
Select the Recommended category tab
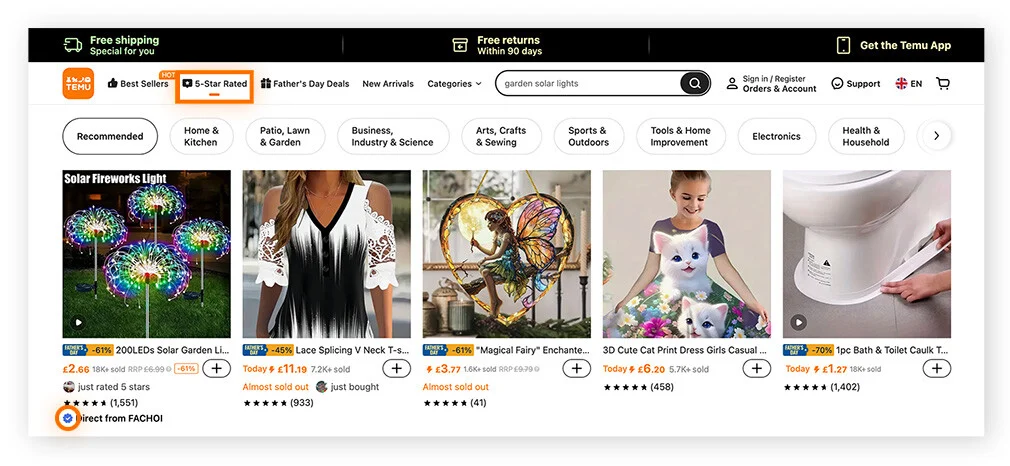pyautogui.click(x=110, y=137)
